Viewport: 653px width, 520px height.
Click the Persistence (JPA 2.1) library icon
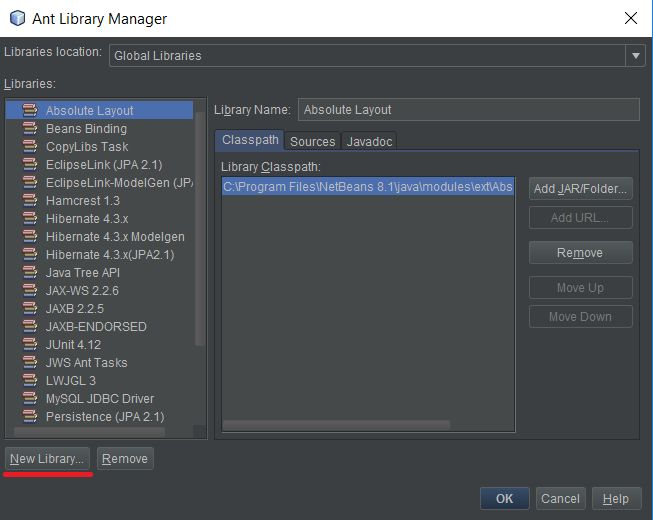point(30,416)
